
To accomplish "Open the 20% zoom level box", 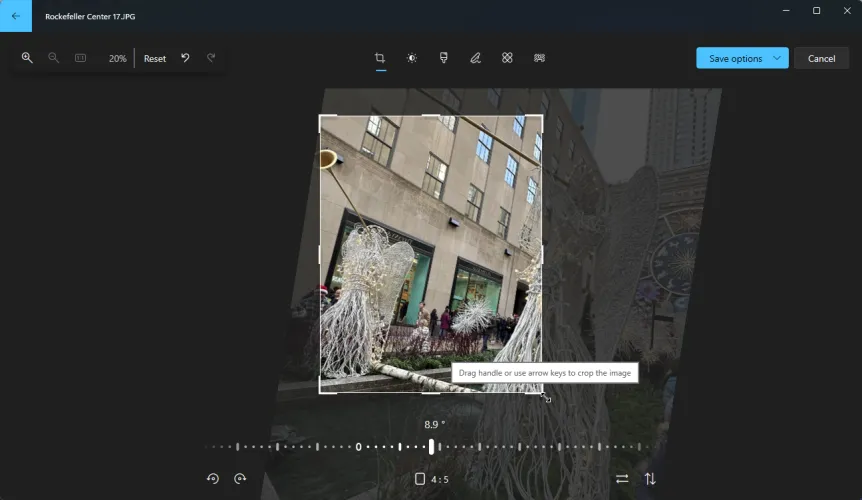I will pyautogui.click(x=117, y=58).
